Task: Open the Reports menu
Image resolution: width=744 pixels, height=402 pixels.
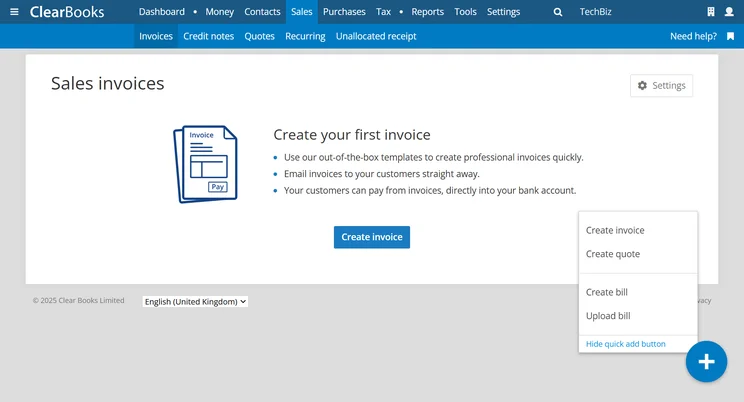Action: (x=427, y=12)
